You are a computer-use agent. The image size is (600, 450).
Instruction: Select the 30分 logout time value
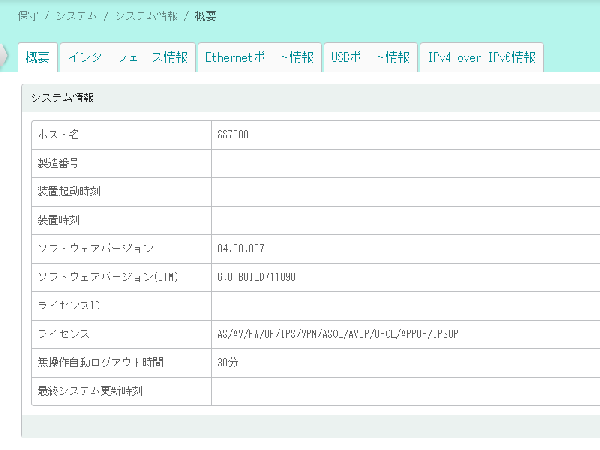(x=228, y=362)
